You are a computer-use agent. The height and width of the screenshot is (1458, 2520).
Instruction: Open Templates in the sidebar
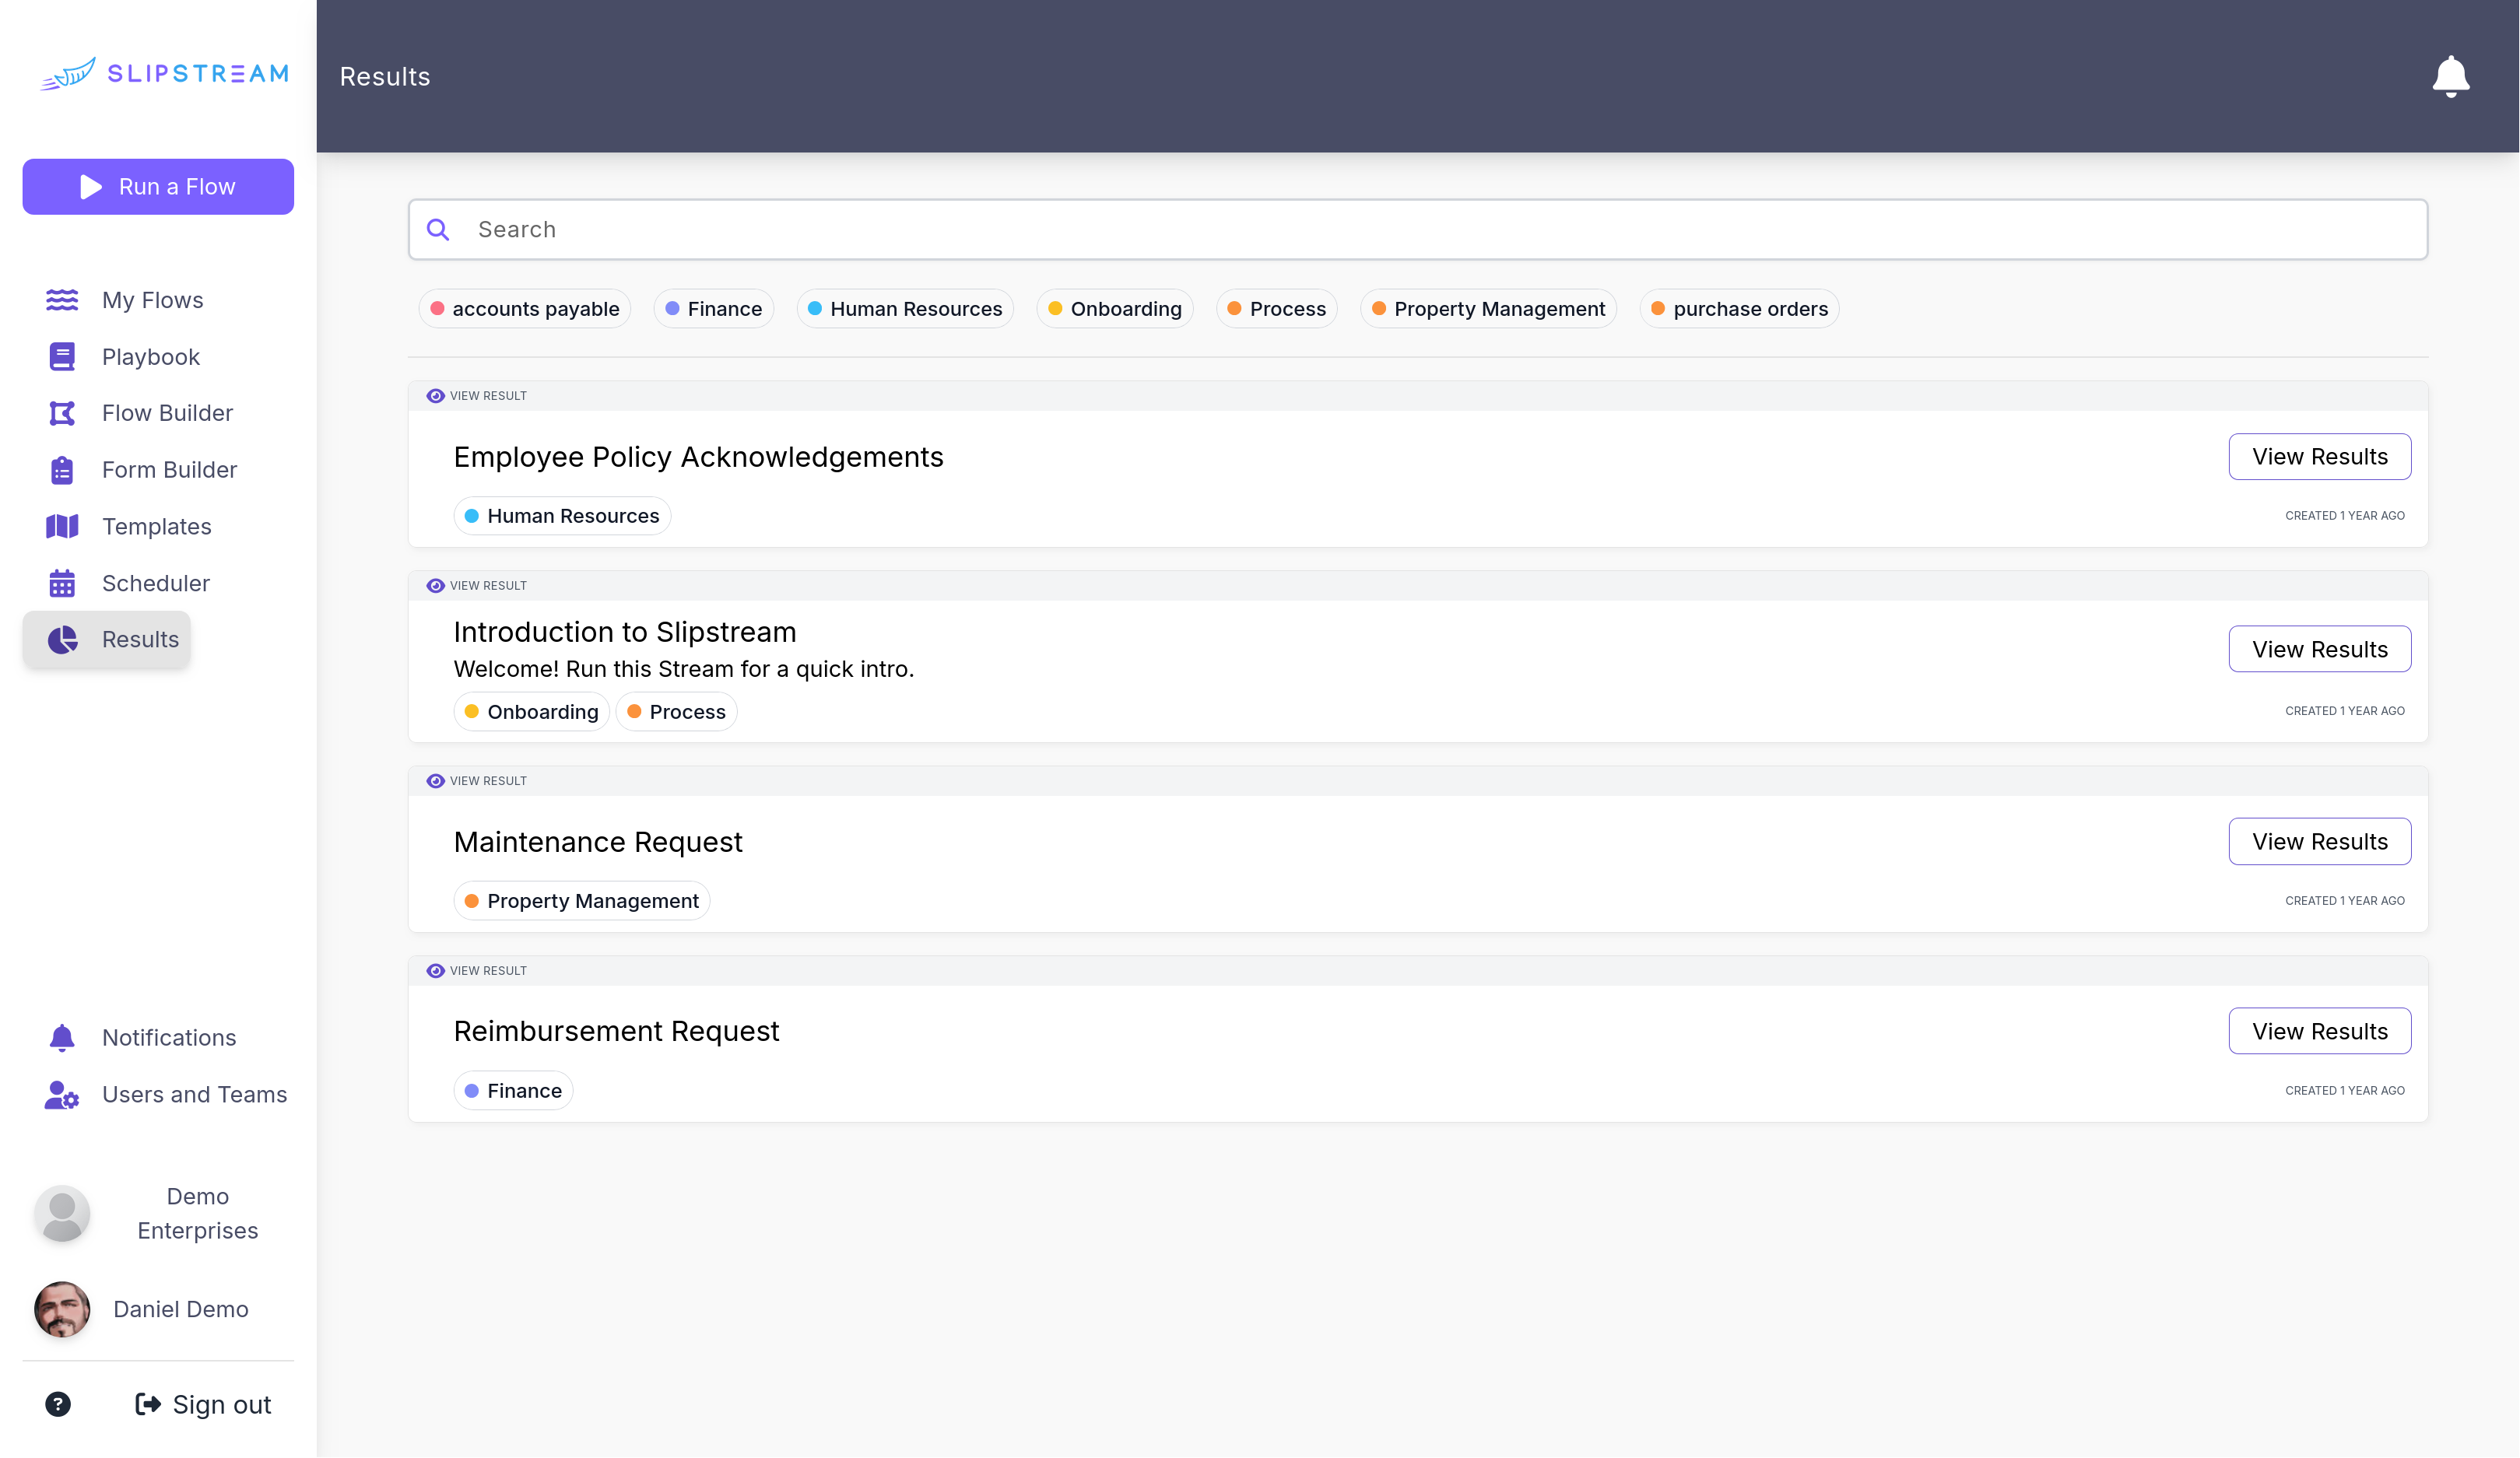coord(156,526)
